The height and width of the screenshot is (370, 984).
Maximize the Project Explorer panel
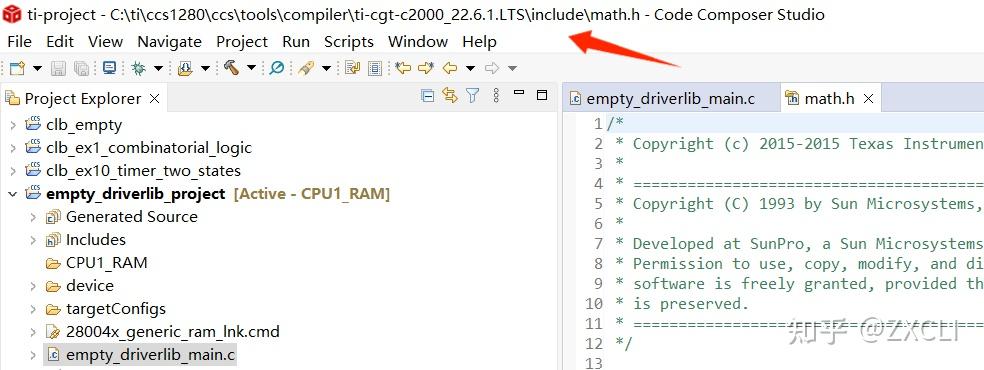coord(542,95)
